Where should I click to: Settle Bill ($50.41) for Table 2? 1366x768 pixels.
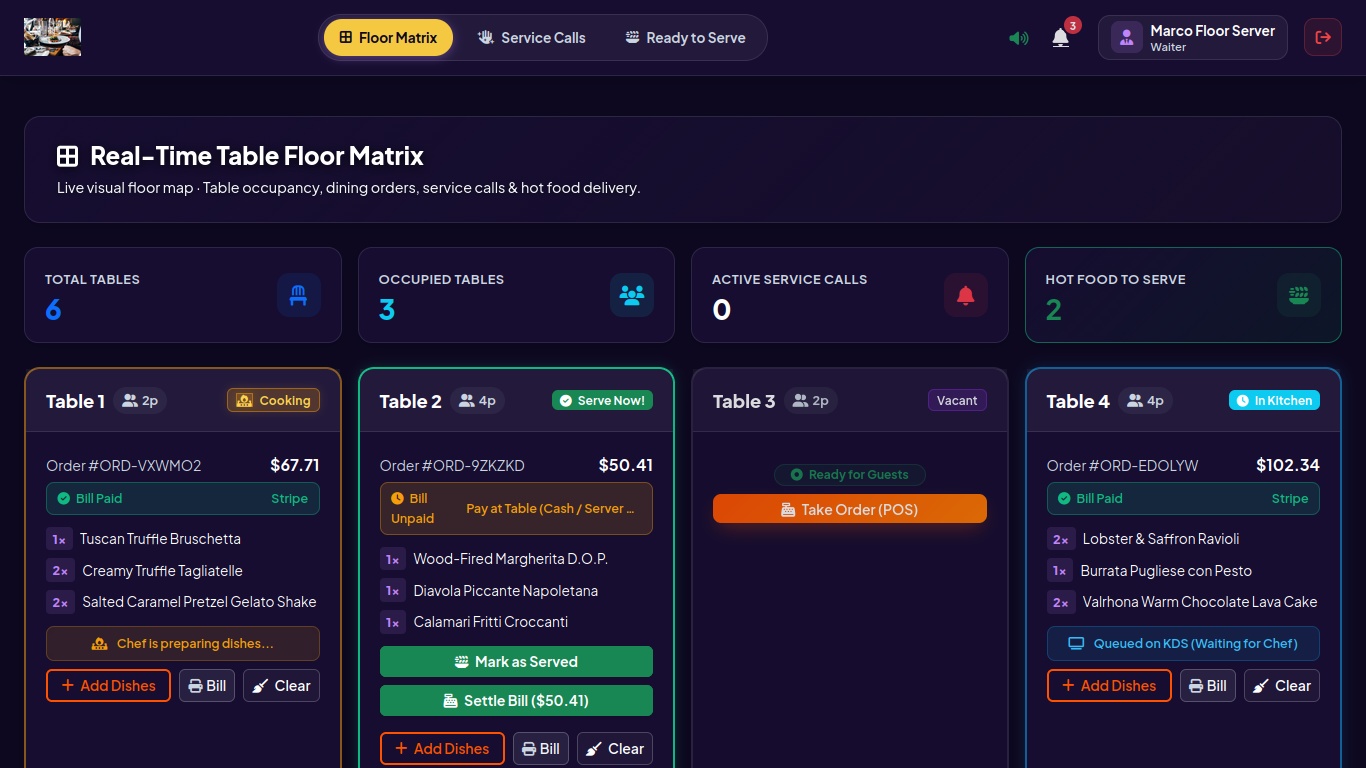516,701
